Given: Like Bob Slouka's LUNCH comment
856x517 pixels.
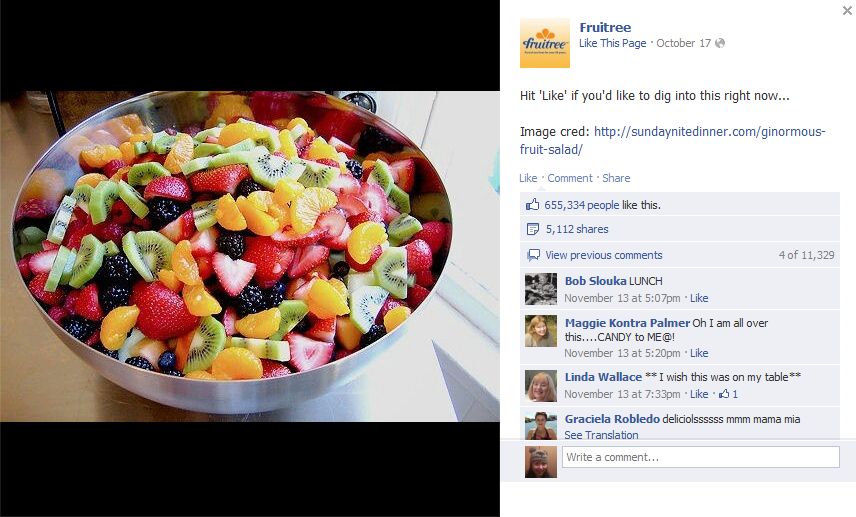Looking at the screenshot, I should (x=699, y=298).
